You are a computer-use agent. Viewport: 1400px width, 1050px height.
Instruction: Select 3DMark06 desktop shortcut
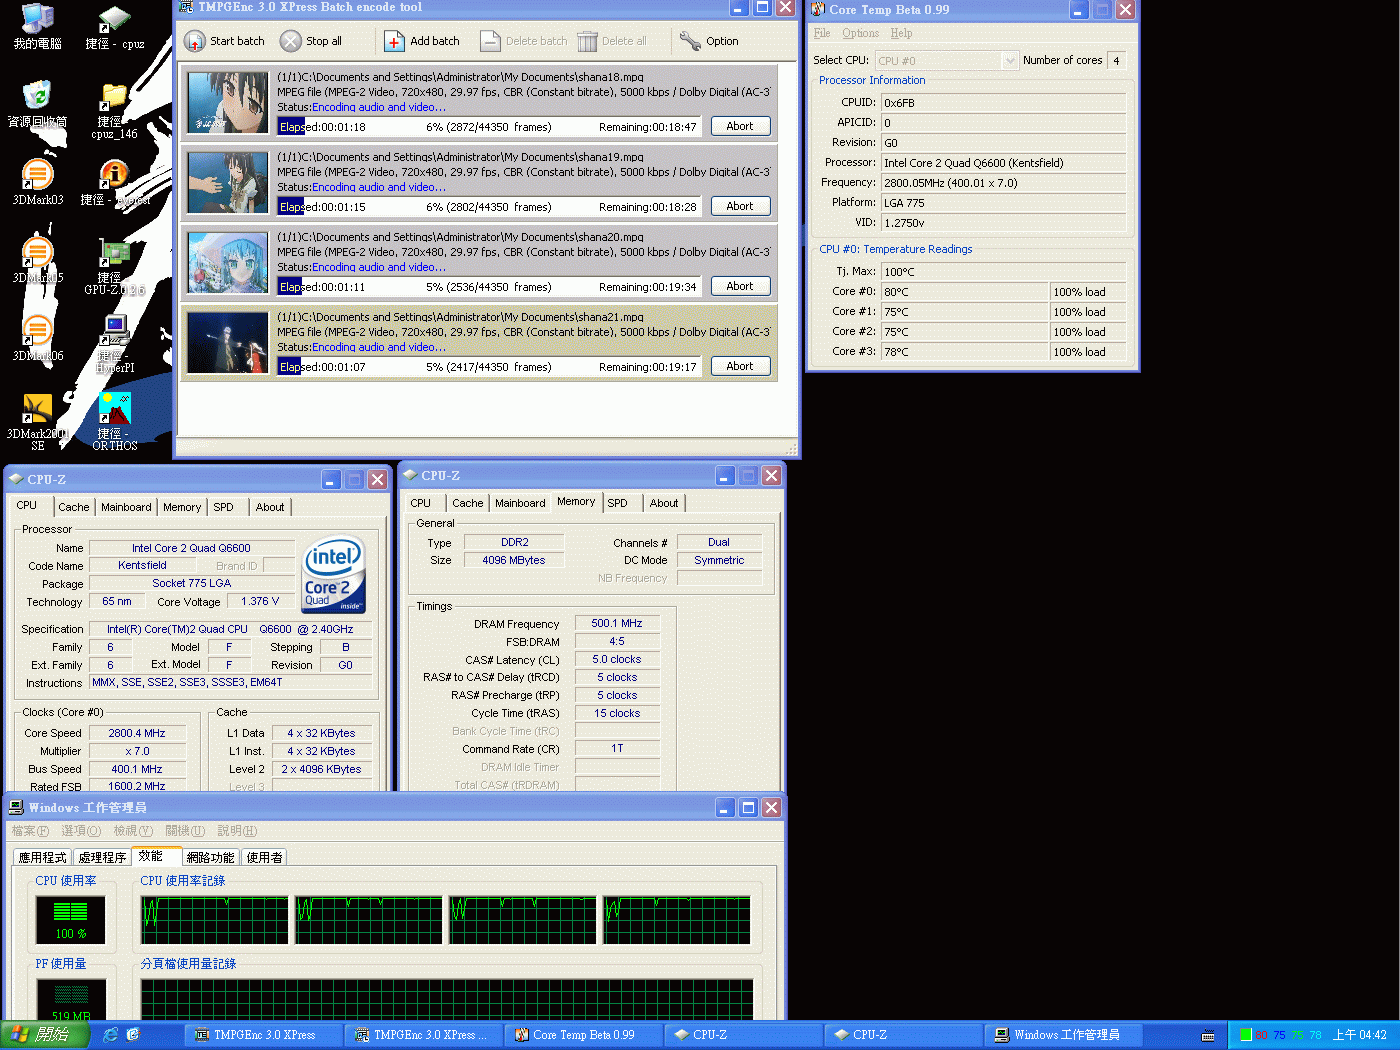(37, 330)
